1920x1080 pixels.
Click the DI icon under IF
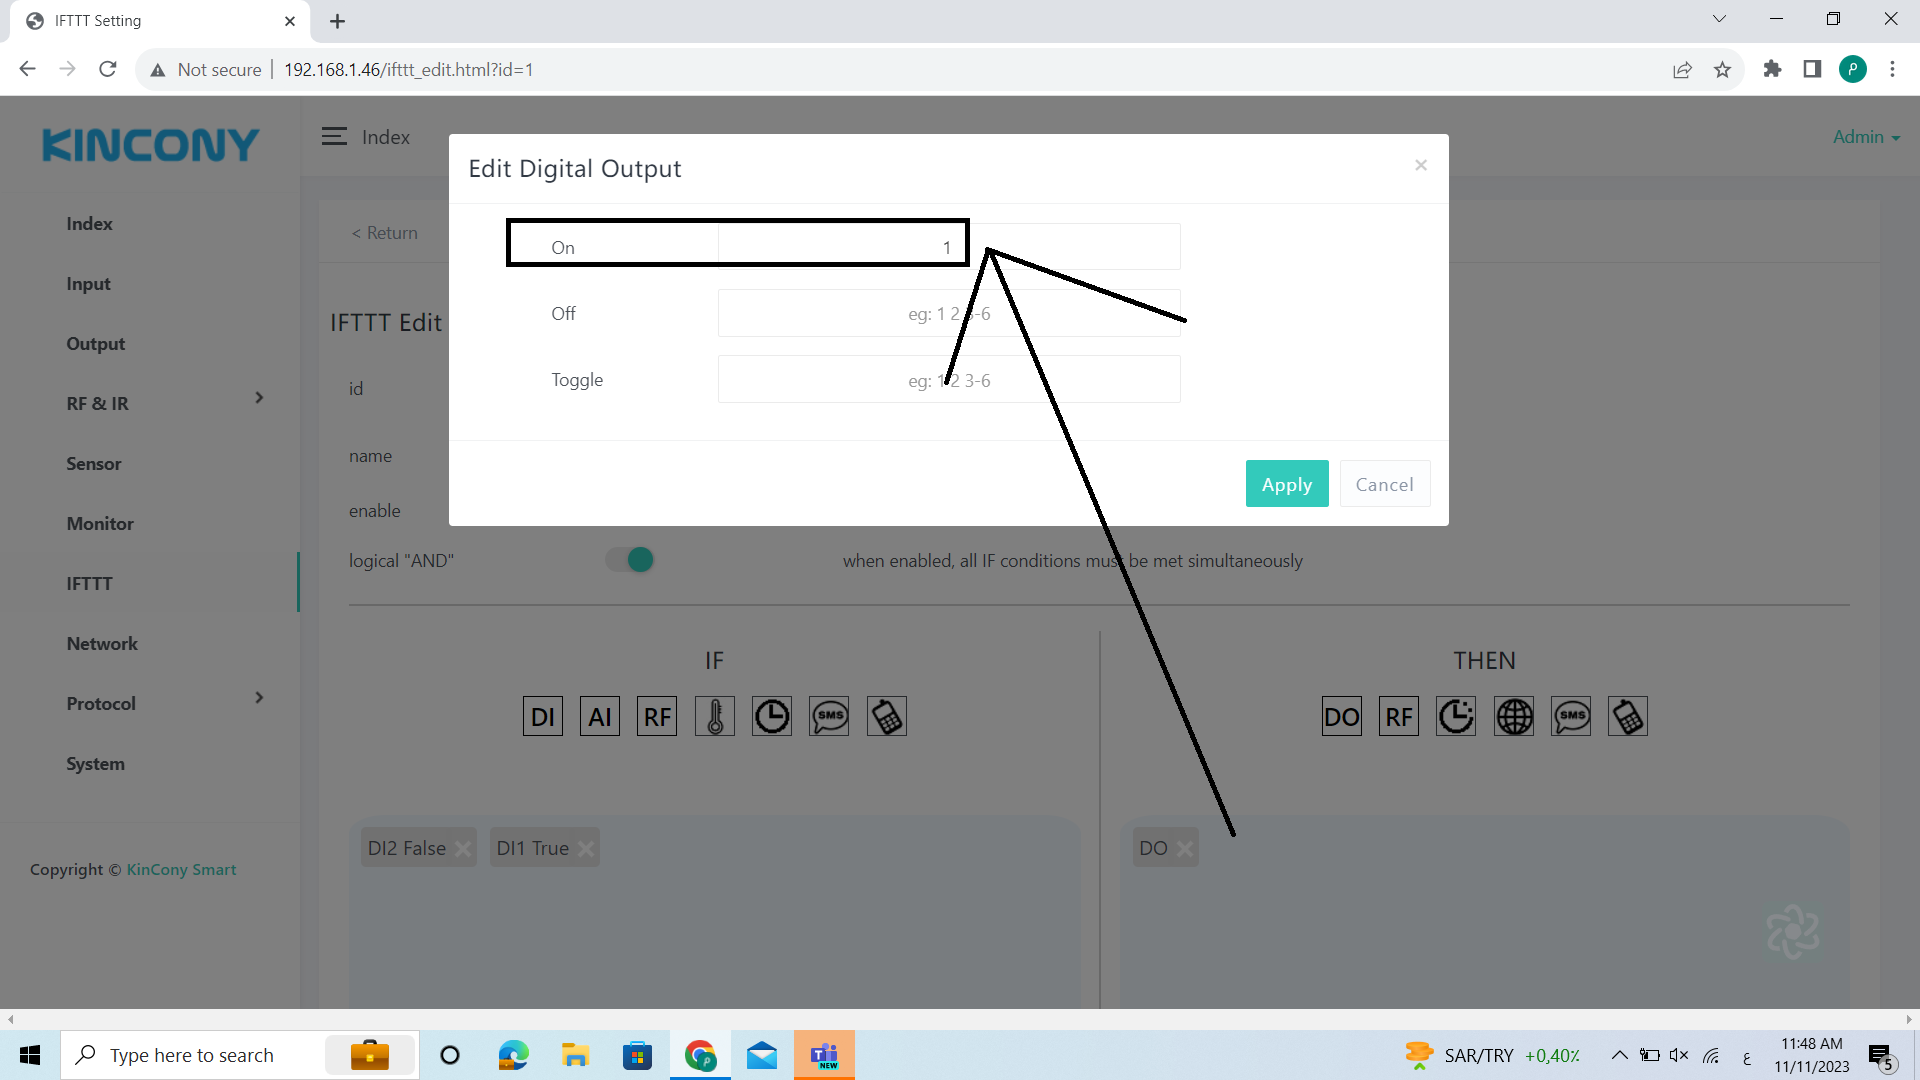[542, 716]
